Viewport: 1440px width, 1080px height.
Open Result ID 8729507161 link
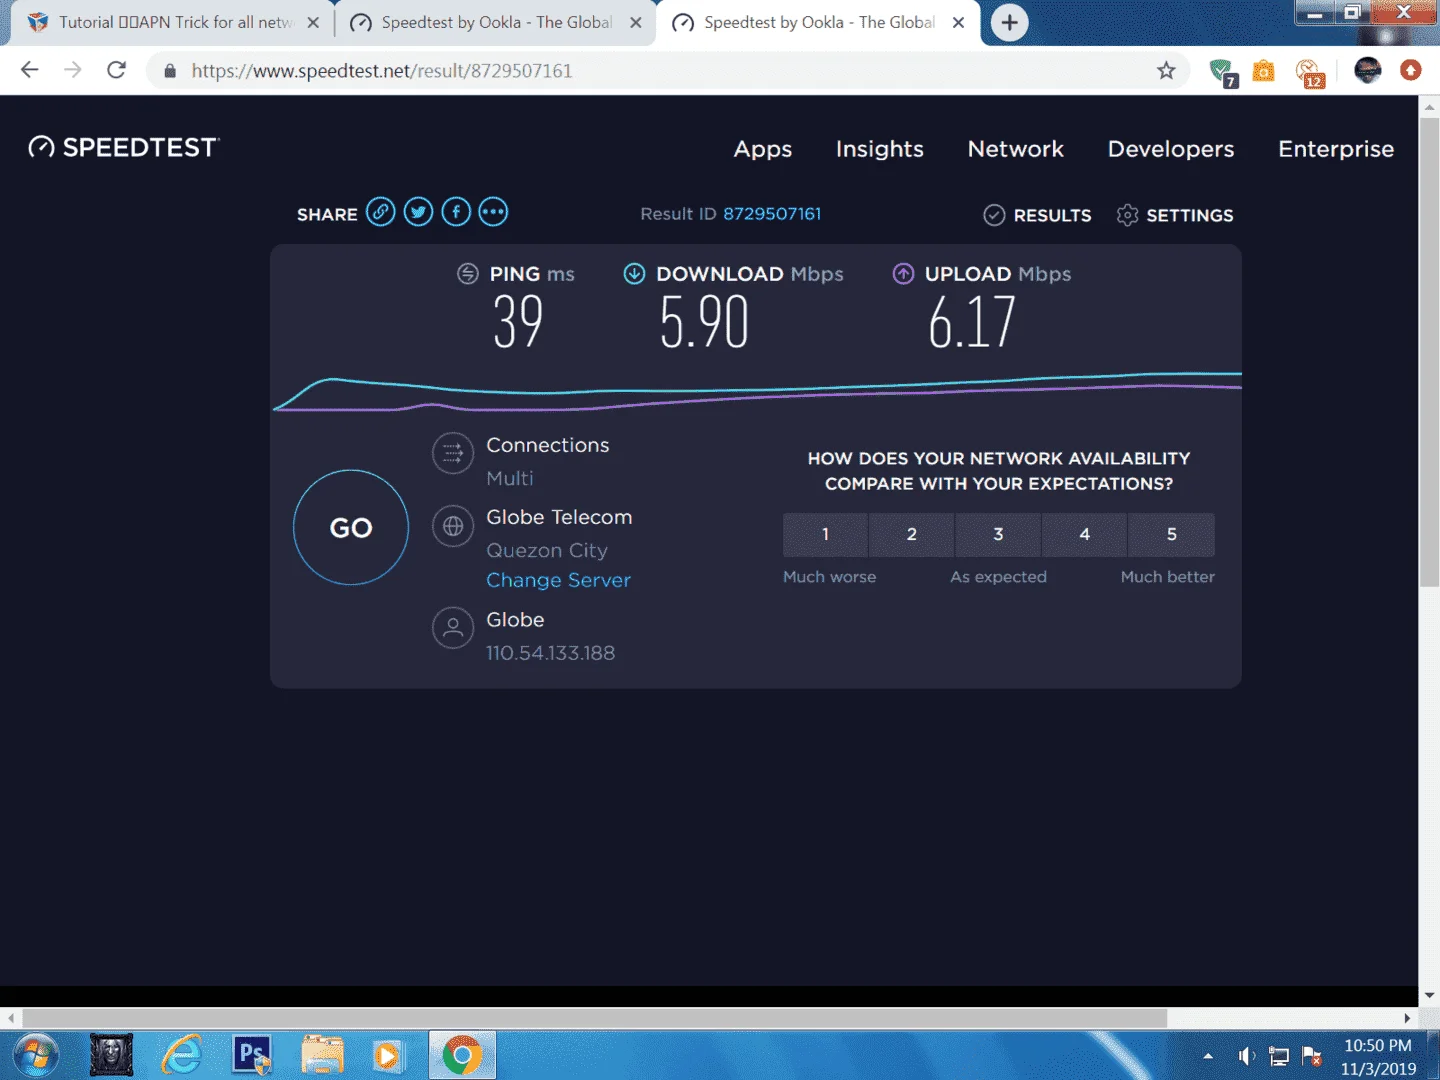pyautogui.click(x=772, y=214)
